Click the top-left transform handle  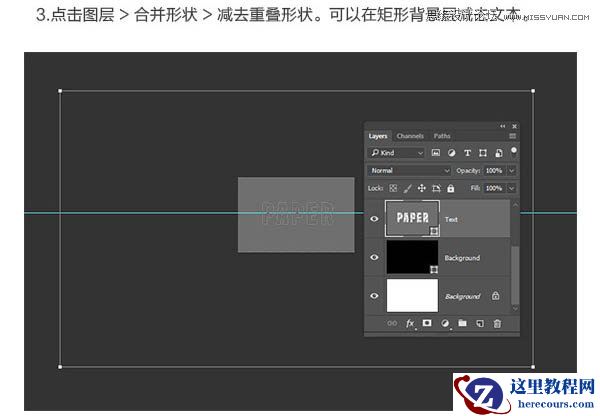[60, 91]
